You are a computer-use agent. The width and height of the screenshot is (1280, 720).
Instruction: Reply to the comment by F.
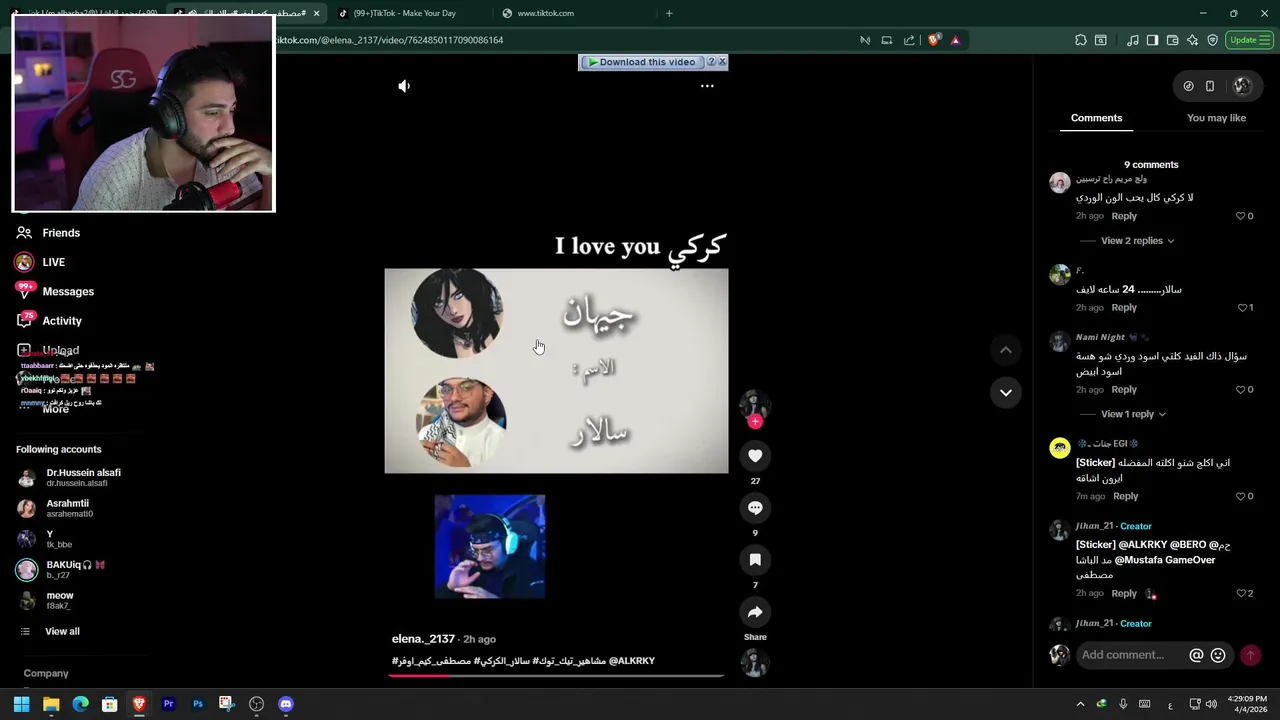pos(1124,308)
